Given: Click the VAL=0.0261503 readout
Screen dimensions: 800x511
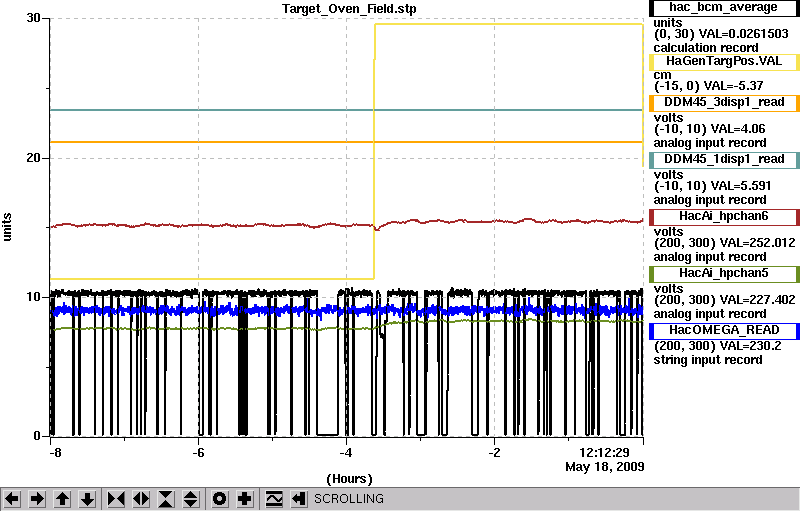Looking at the screenshot, I should pos(743,34).
